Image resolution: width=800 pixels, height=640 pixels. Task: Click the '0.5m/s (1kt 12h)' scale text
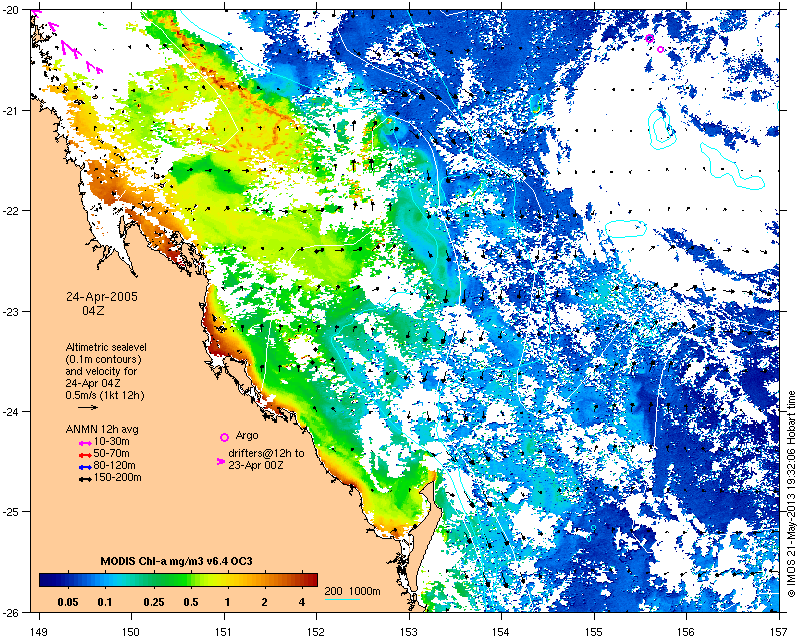(x=105, y=396)
